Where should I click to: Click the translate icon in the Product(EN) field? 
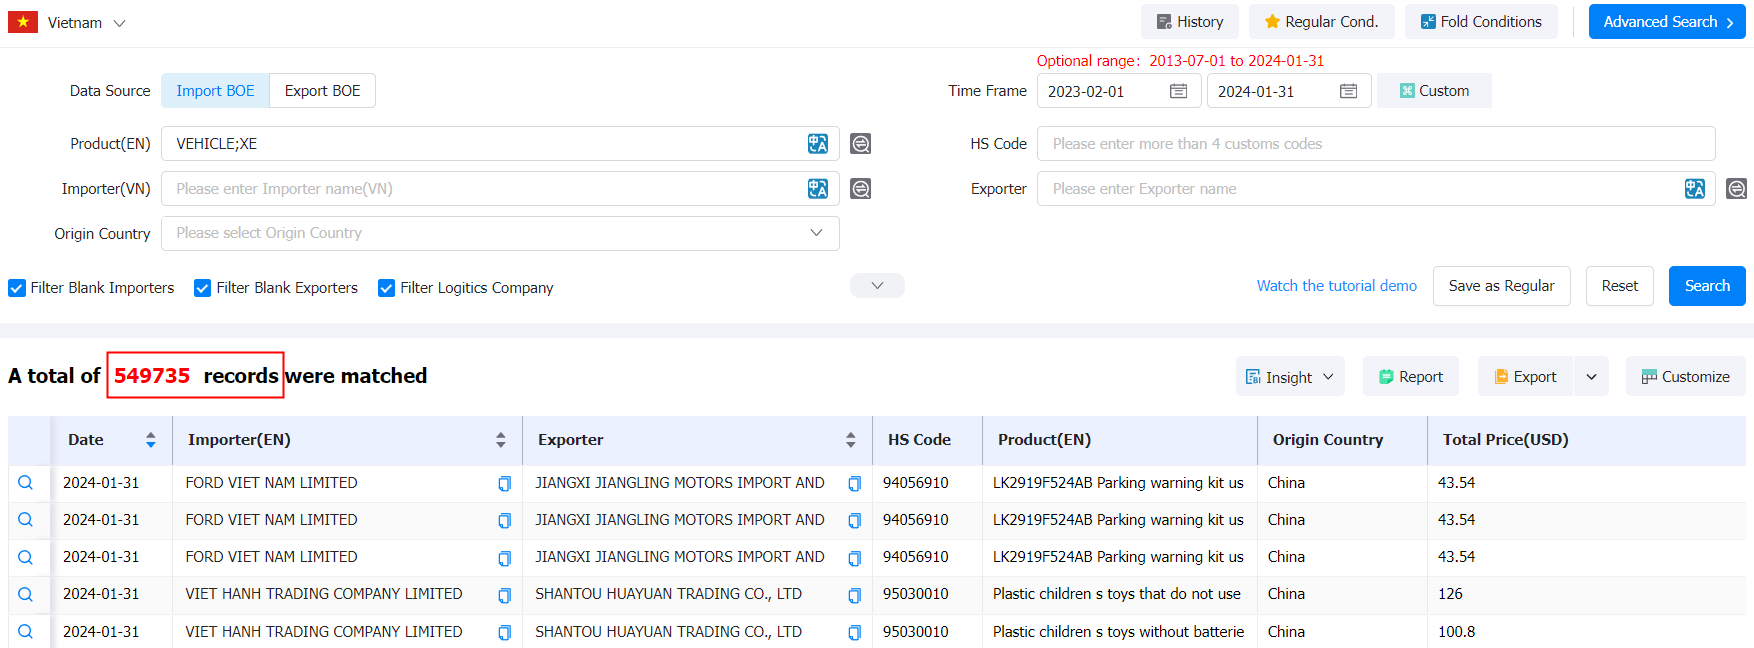coord(817,144)
